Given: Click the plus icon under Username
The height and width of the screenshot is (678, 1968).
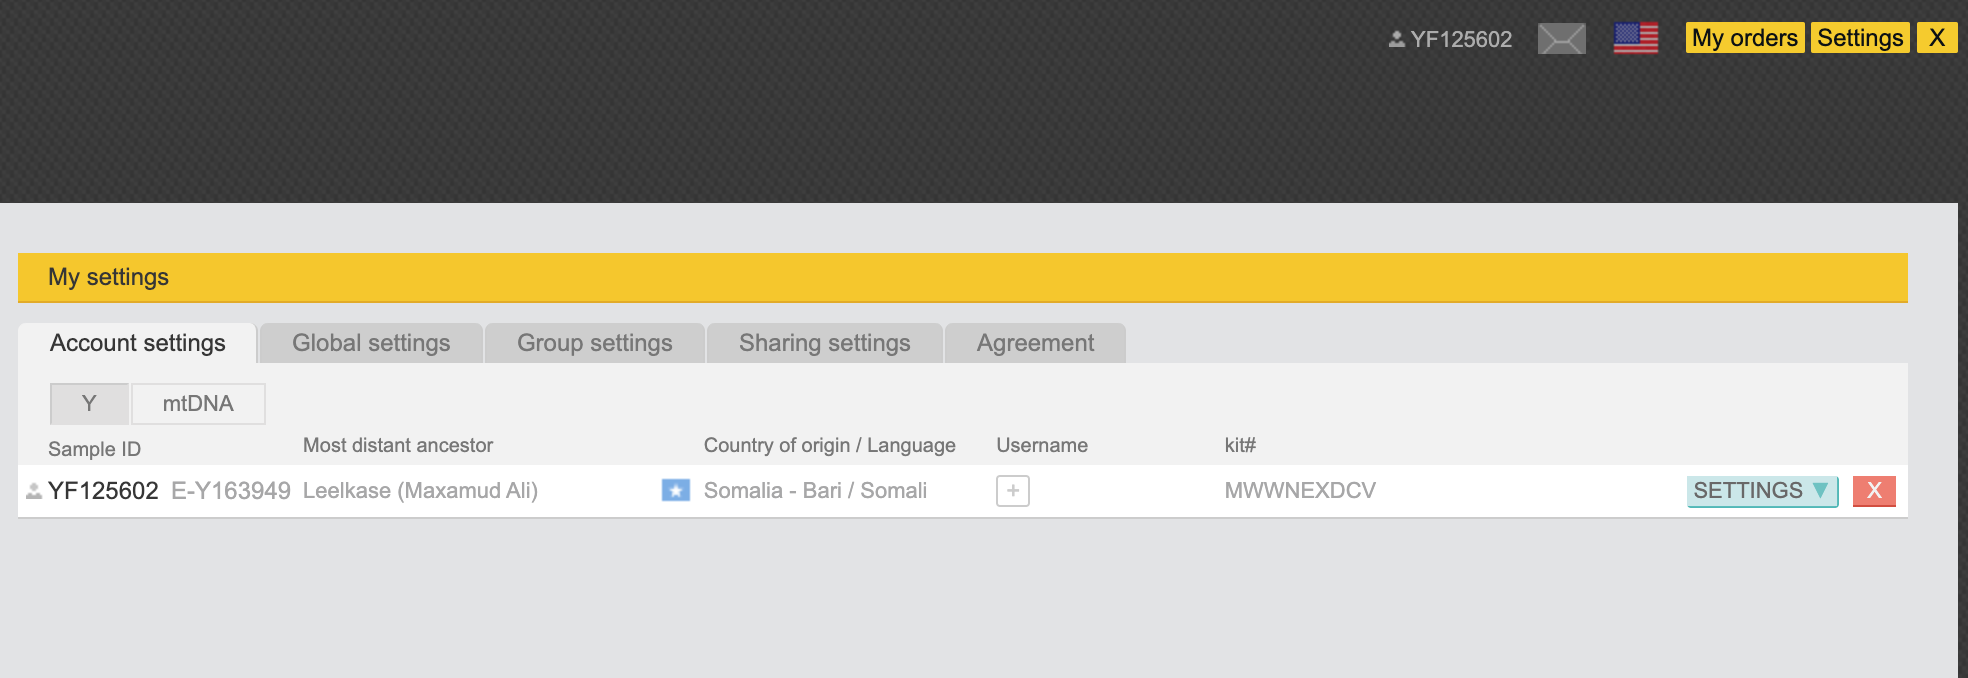Looking at the screenshot, I should pyautogui.click(x=1012, y=491).
